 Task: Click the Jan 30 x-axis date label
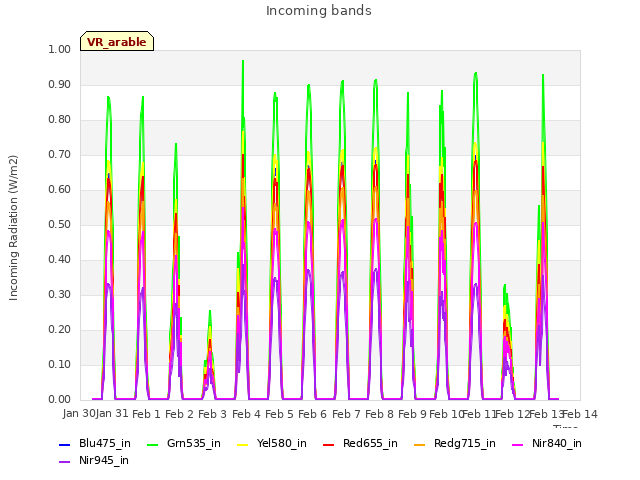79,413
